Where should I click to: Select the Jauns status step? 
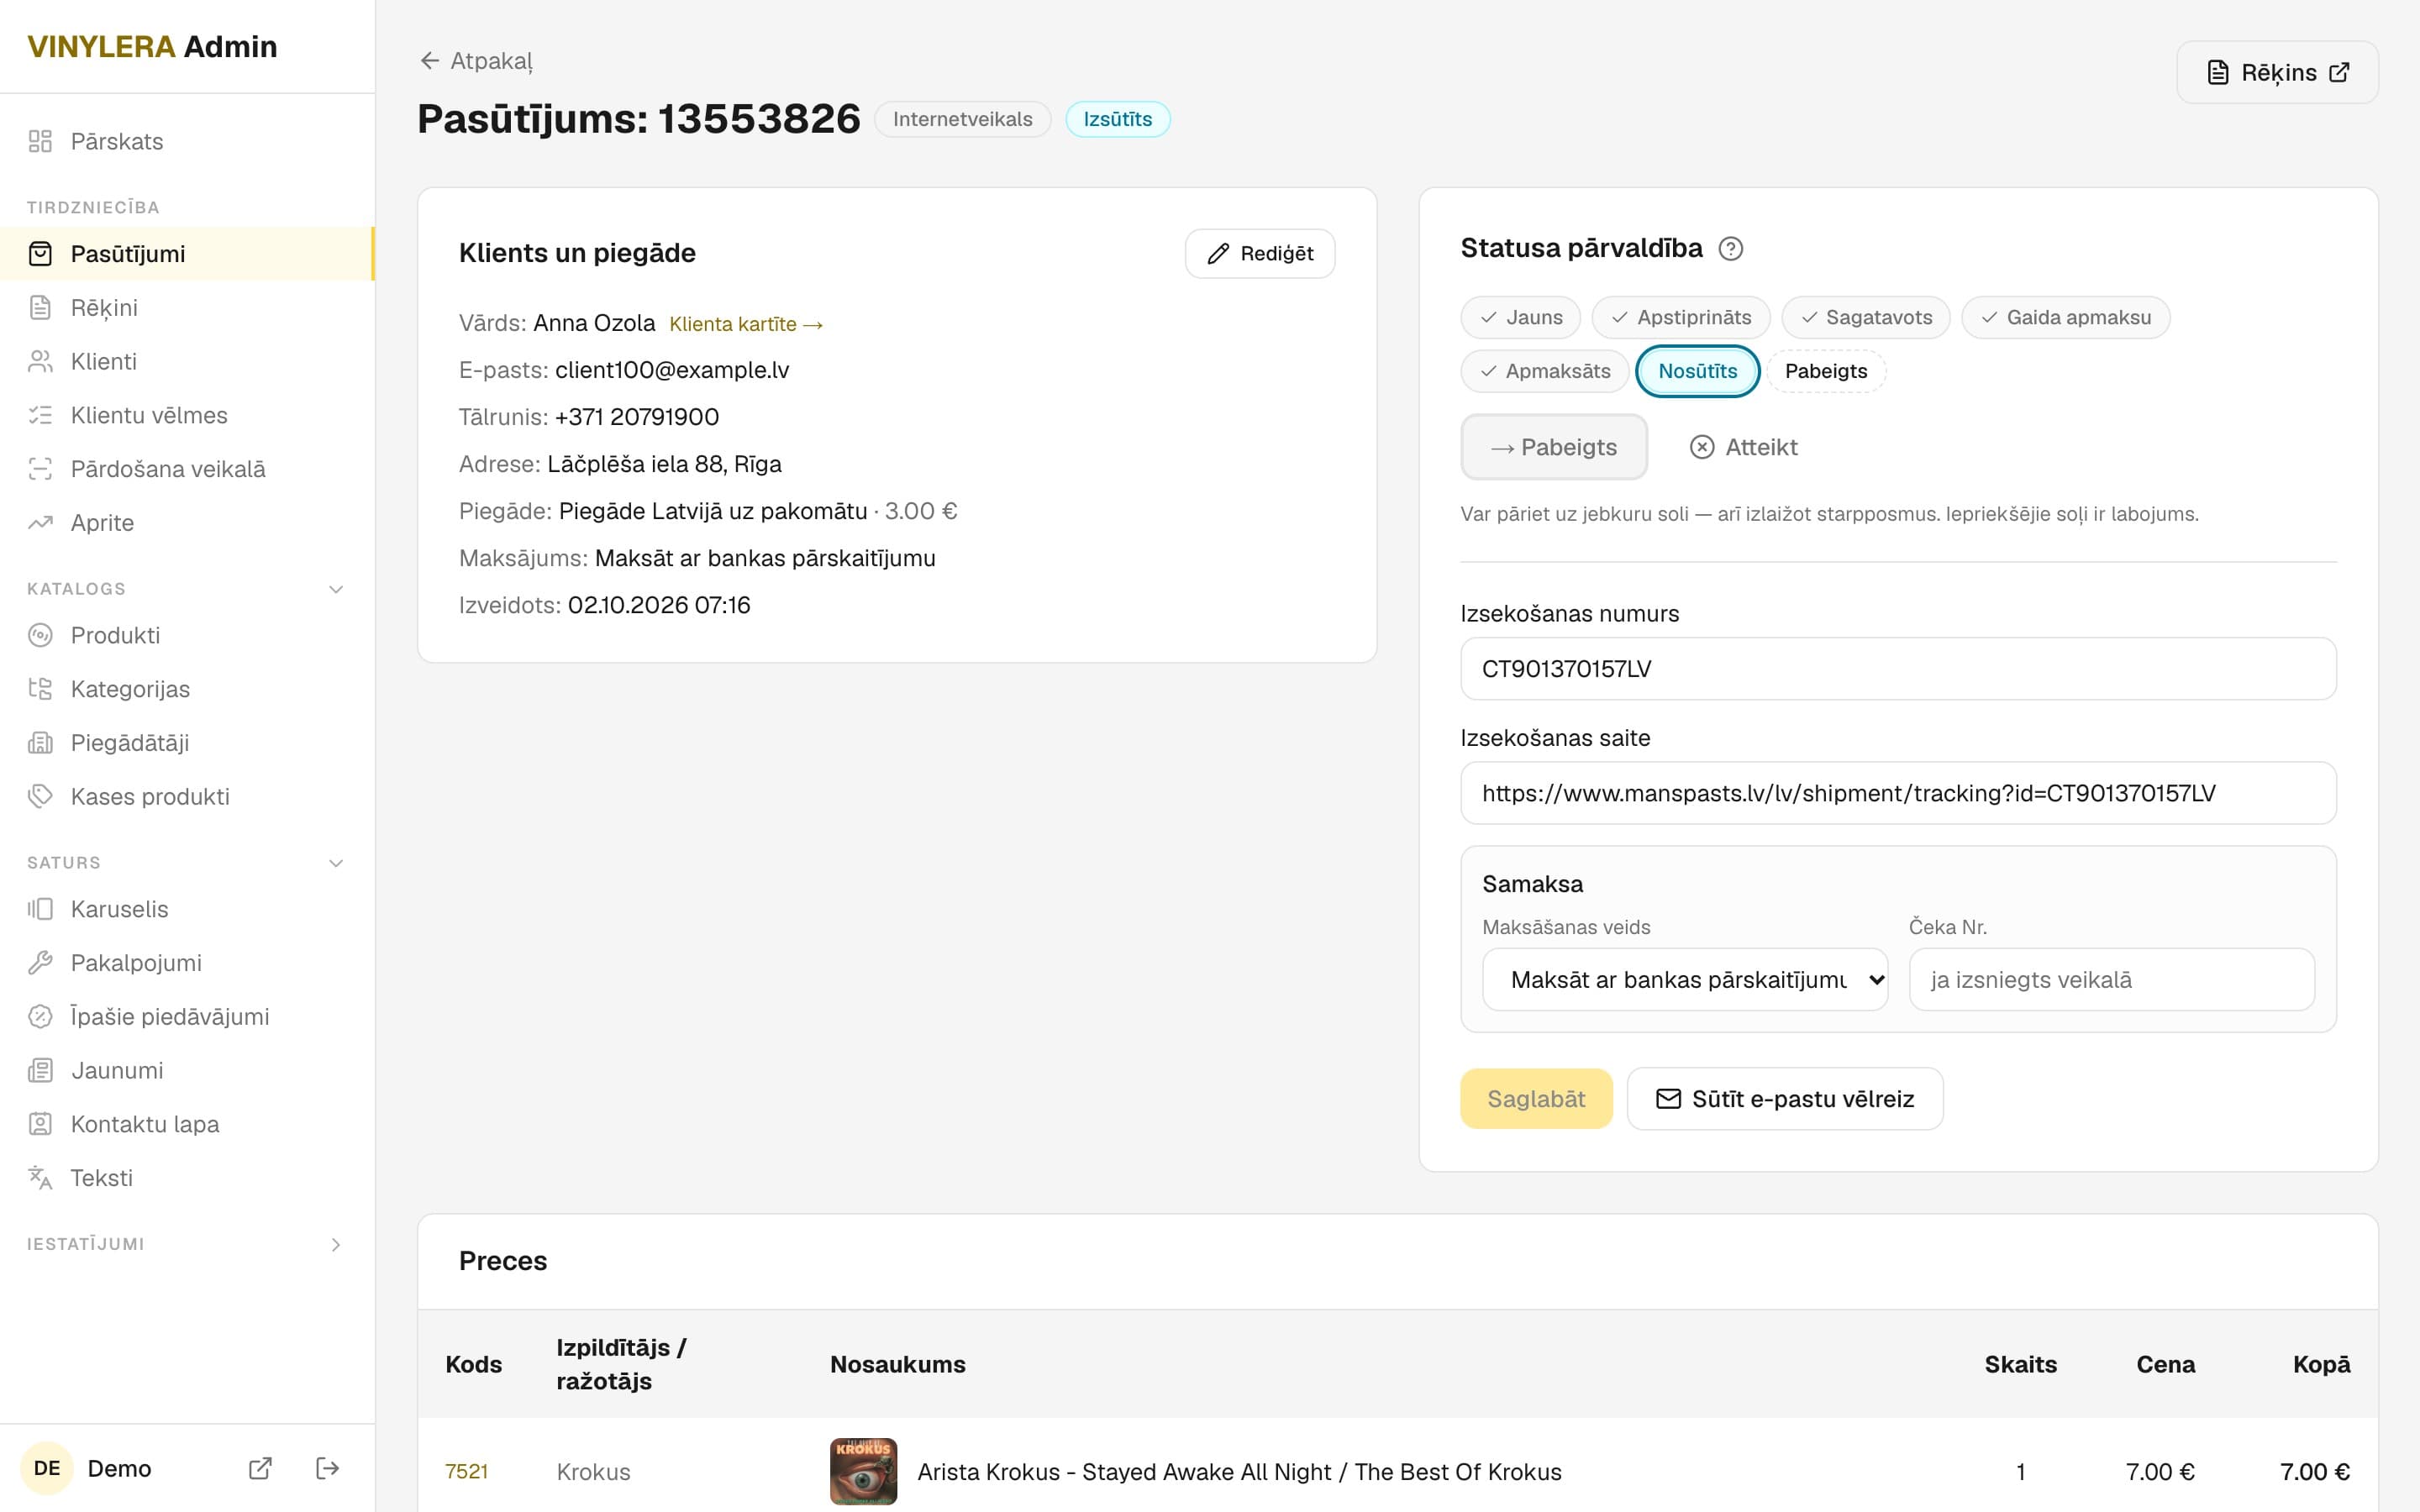tap(1520, 317)
